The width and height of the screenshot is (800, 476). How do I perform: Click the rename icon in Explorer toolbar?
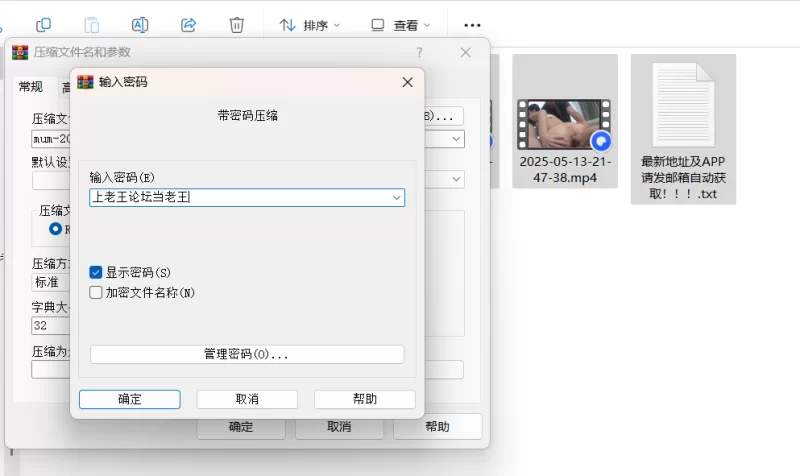140,24
